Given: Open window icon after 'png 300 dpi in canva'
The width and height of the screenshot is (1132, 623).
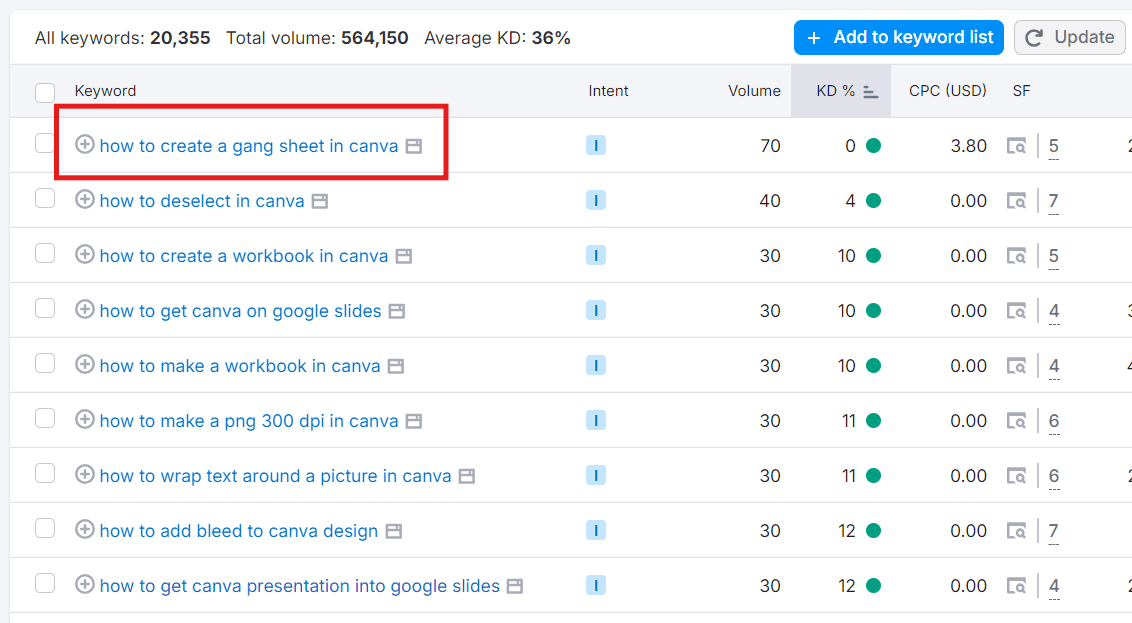Looking at the screenshot, I should [414, 421].
